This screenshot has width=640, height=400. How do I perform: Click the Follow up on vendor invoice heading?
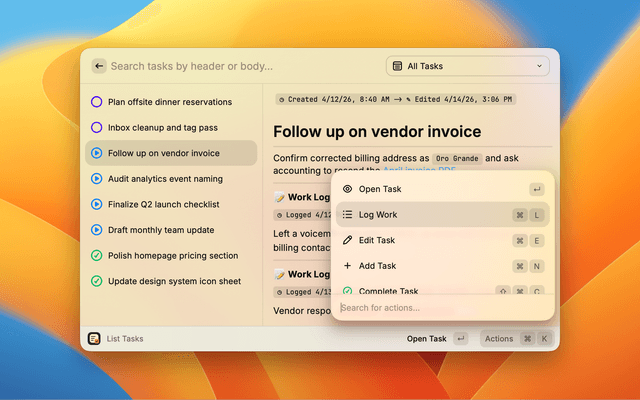pos(377,131)
